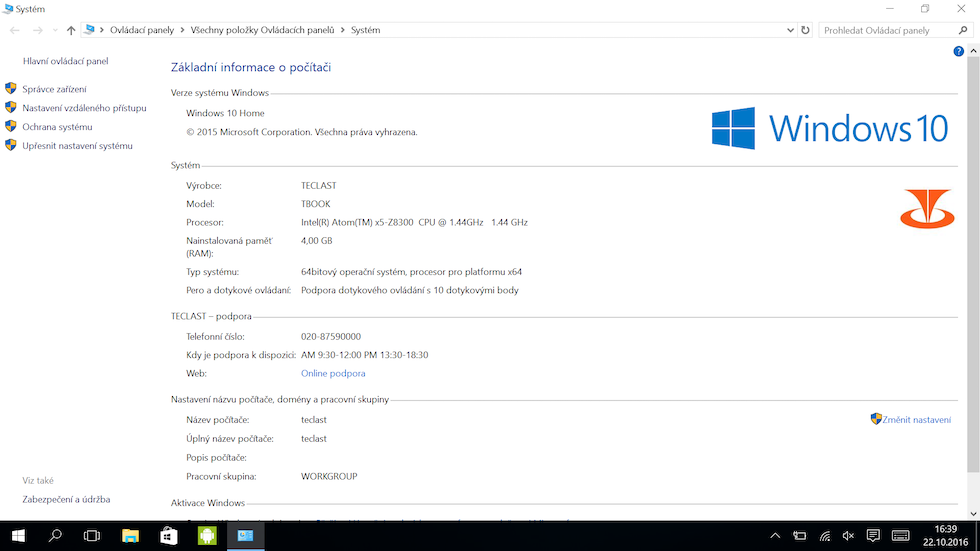The width and height of the screenshot is (980, 551).
Task: Open the Windows Store taskbar icon
Action: tap(169, 535)
